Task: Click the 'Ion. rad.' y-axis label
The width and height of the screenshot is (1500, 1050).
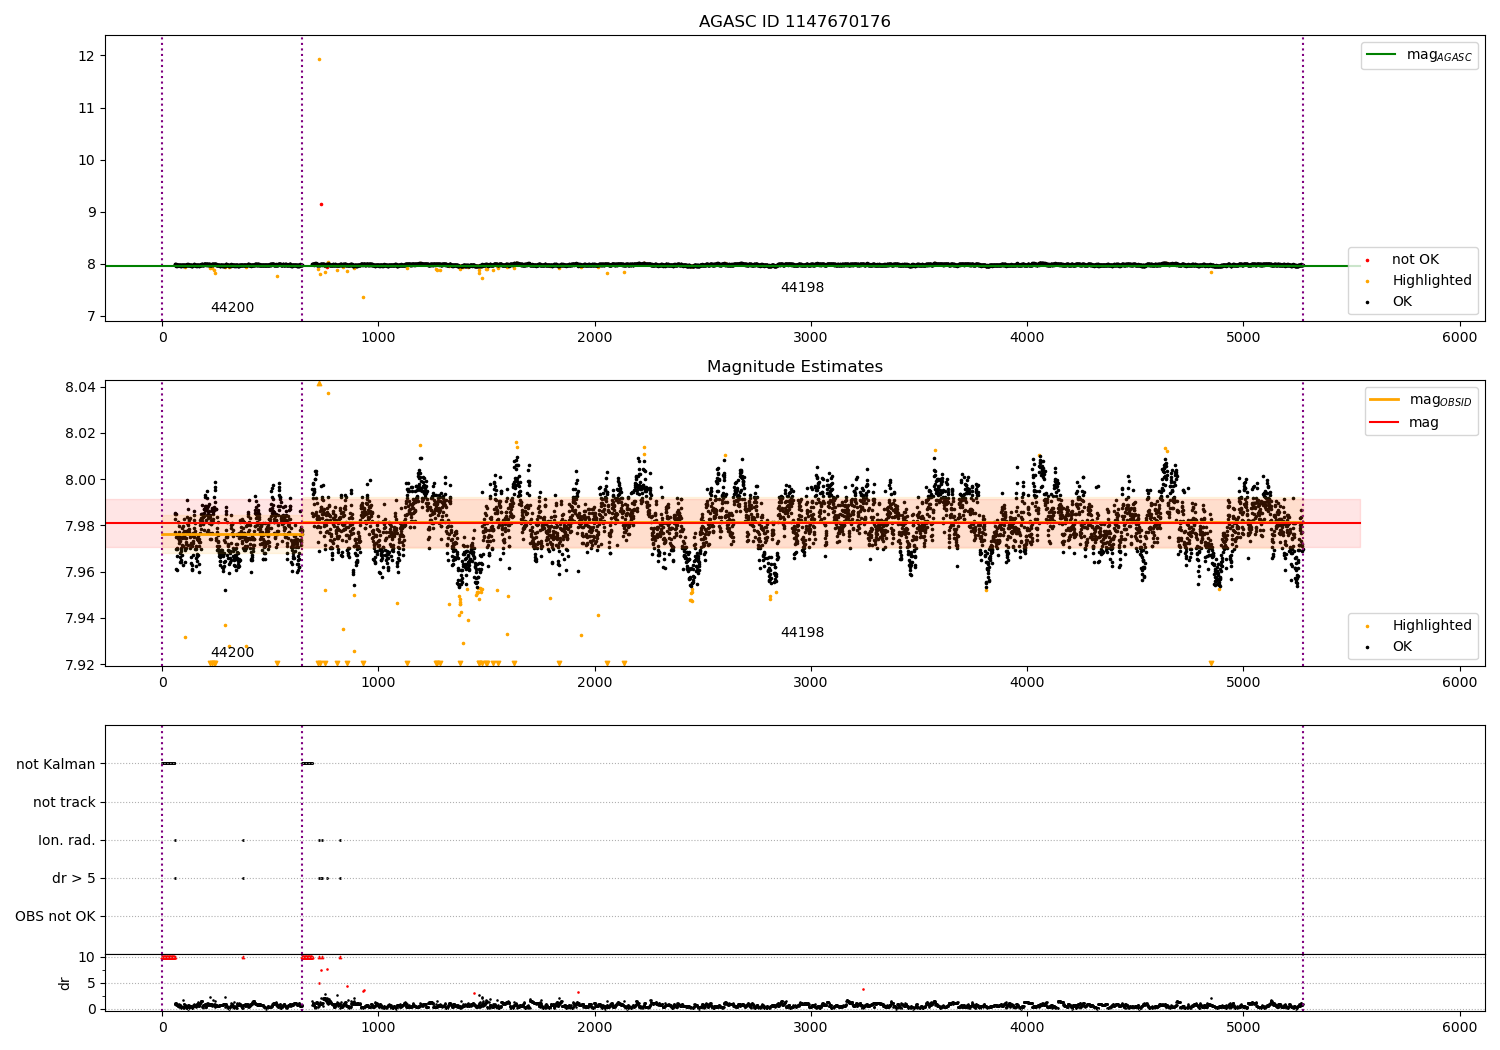Action: (67, 840)
